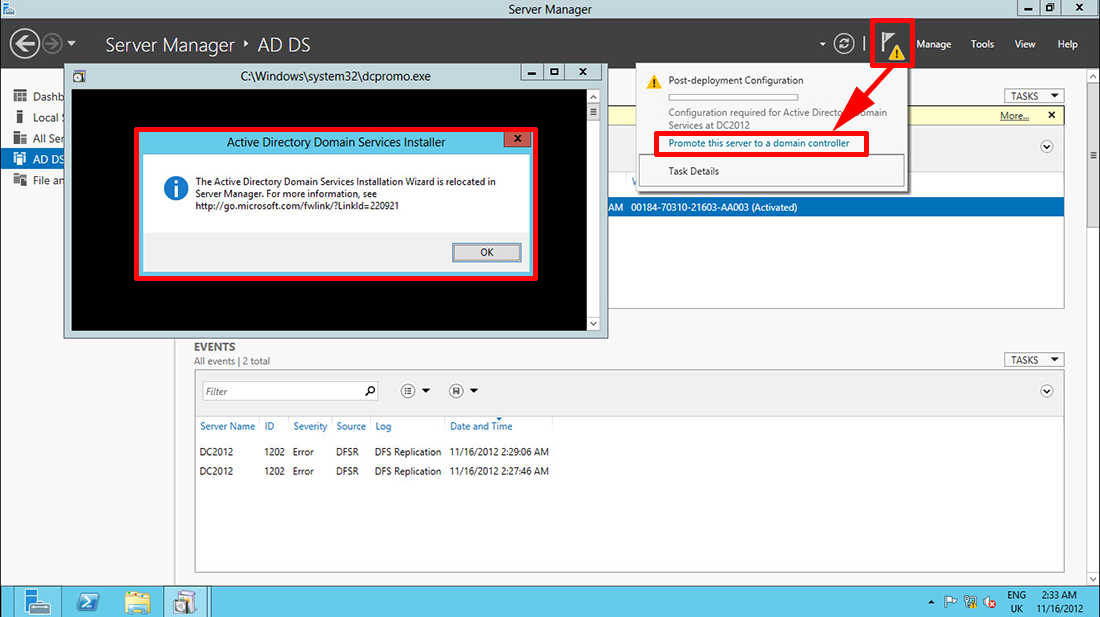Click the forward navigation arrow
The height and width of the screenshot is (617, 1100).
(52, 44)
